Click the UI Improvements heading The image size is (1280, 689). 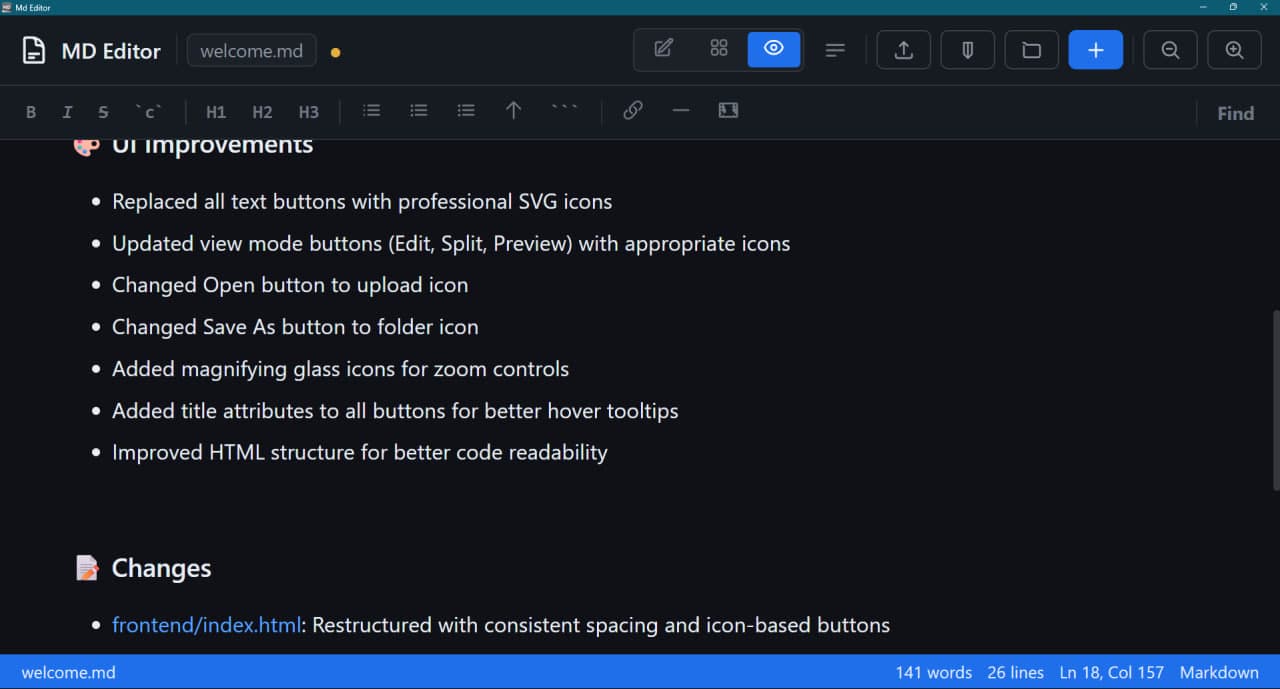[212, 146]
